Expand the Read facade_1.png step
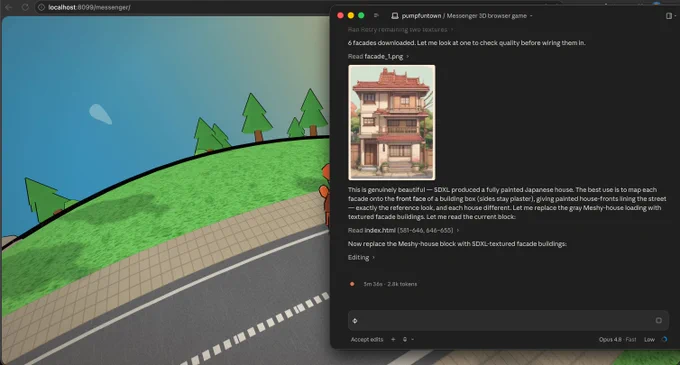This screenshot has width=680, height=365. [378, 56]
